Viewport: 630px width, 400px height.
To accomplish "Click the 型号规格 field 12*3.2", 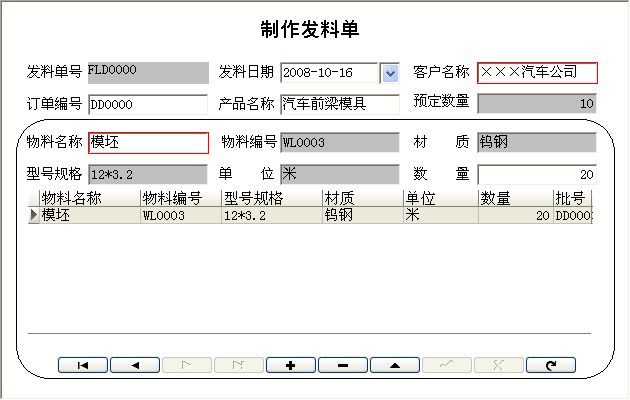I will click(x=148, y=174).
